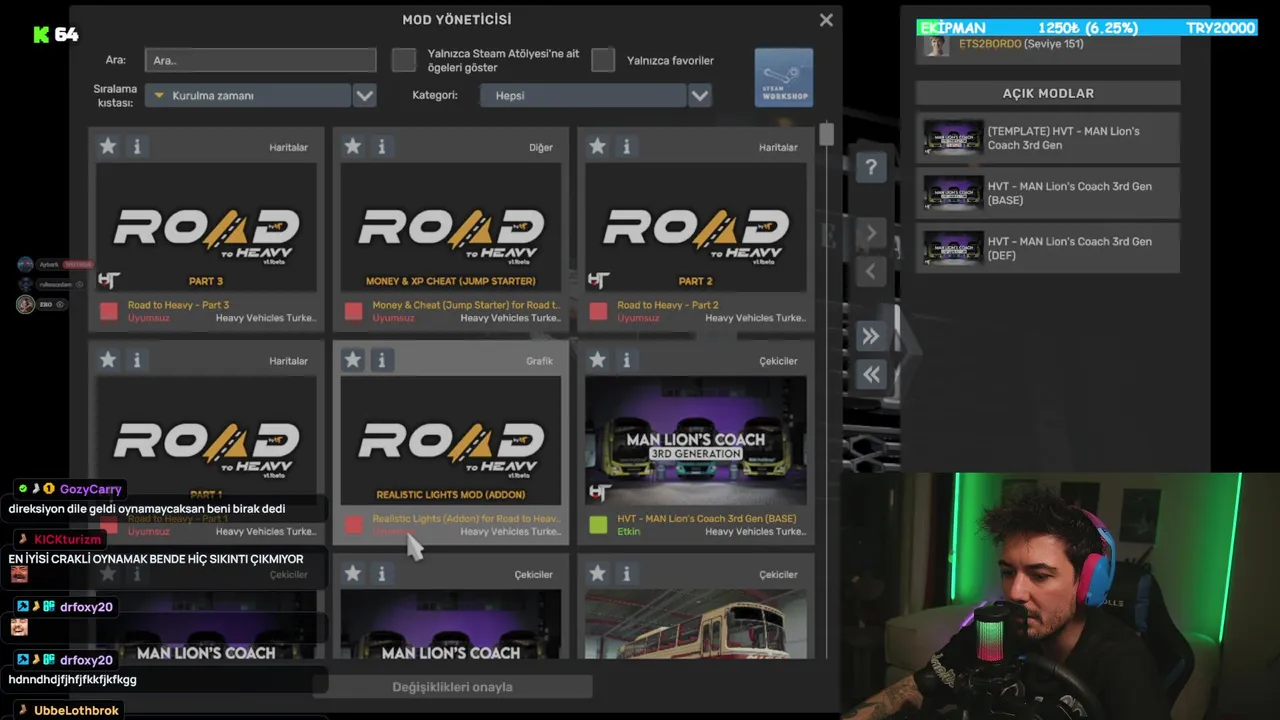Select active mod 'MAN Lion's Coach 3rd Gen (DEF)'
The image size is (1280, 720).
coord(1048,248)
